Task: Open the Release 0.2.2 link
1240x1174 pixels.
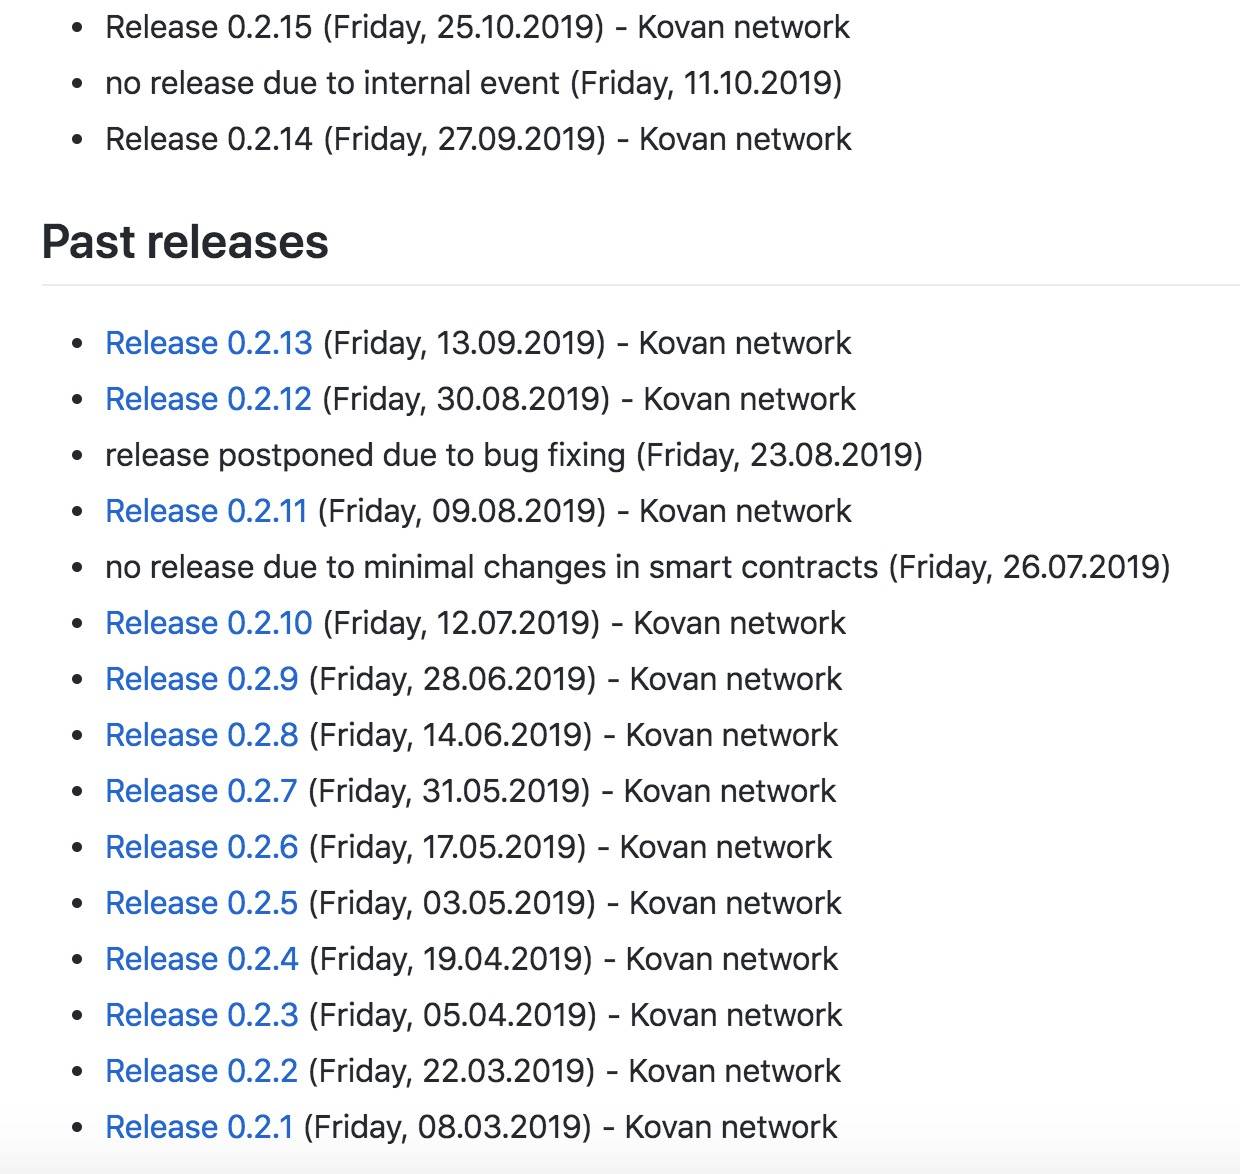Action: (201, 1071)
